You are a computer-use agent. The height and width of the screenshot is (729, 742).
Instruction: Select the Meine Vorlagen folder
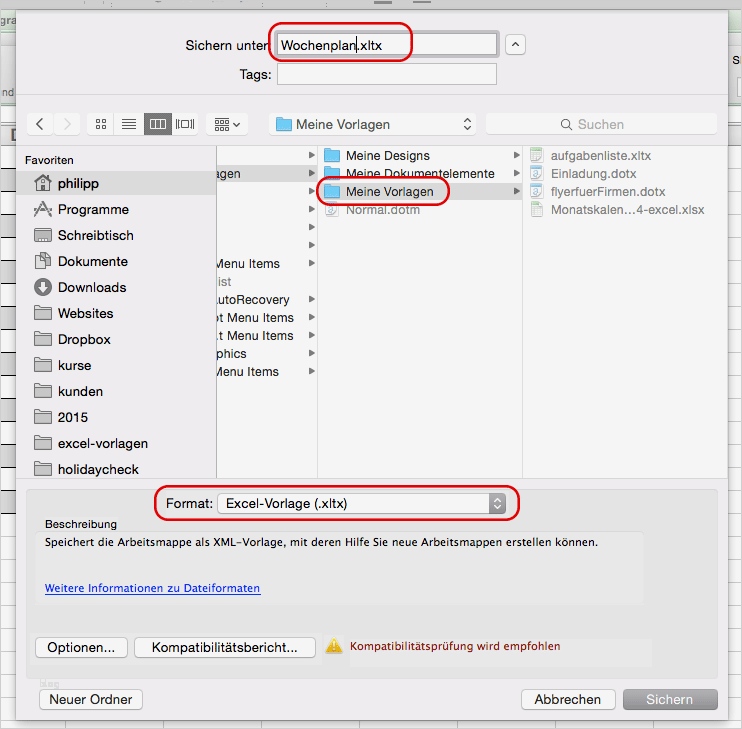click(420, 191)
